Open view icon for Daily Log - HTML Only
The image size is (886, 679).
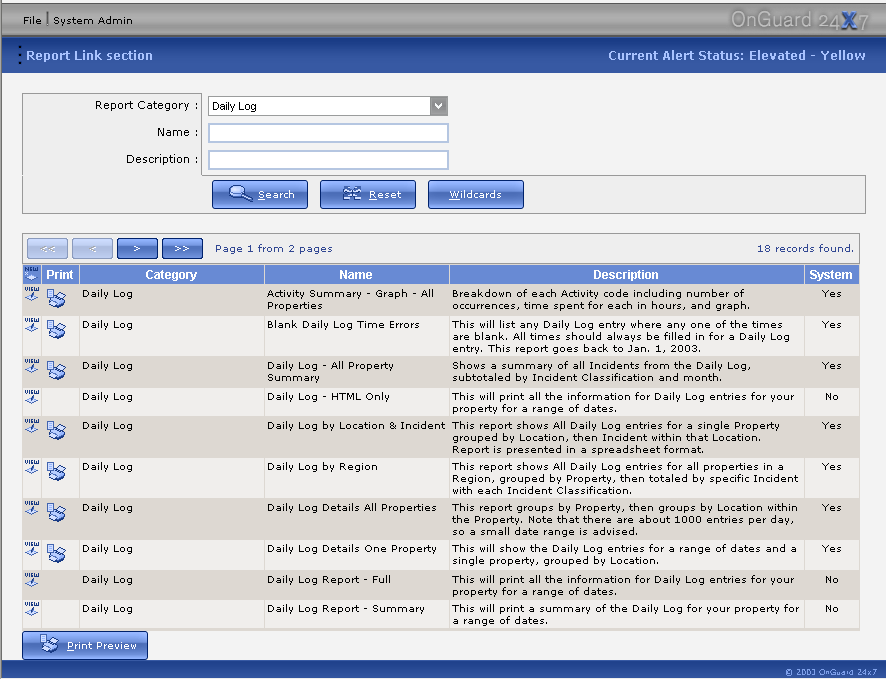[x=32, y=397]
